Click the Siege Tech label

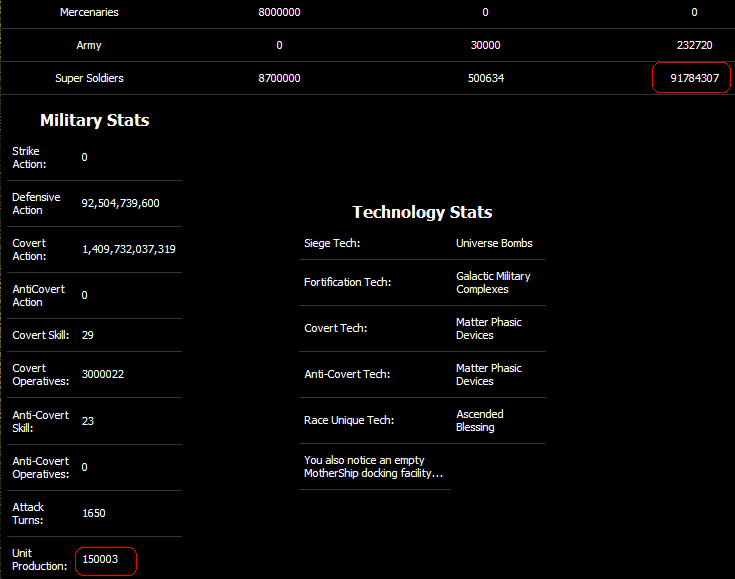[x=332, y=243]
